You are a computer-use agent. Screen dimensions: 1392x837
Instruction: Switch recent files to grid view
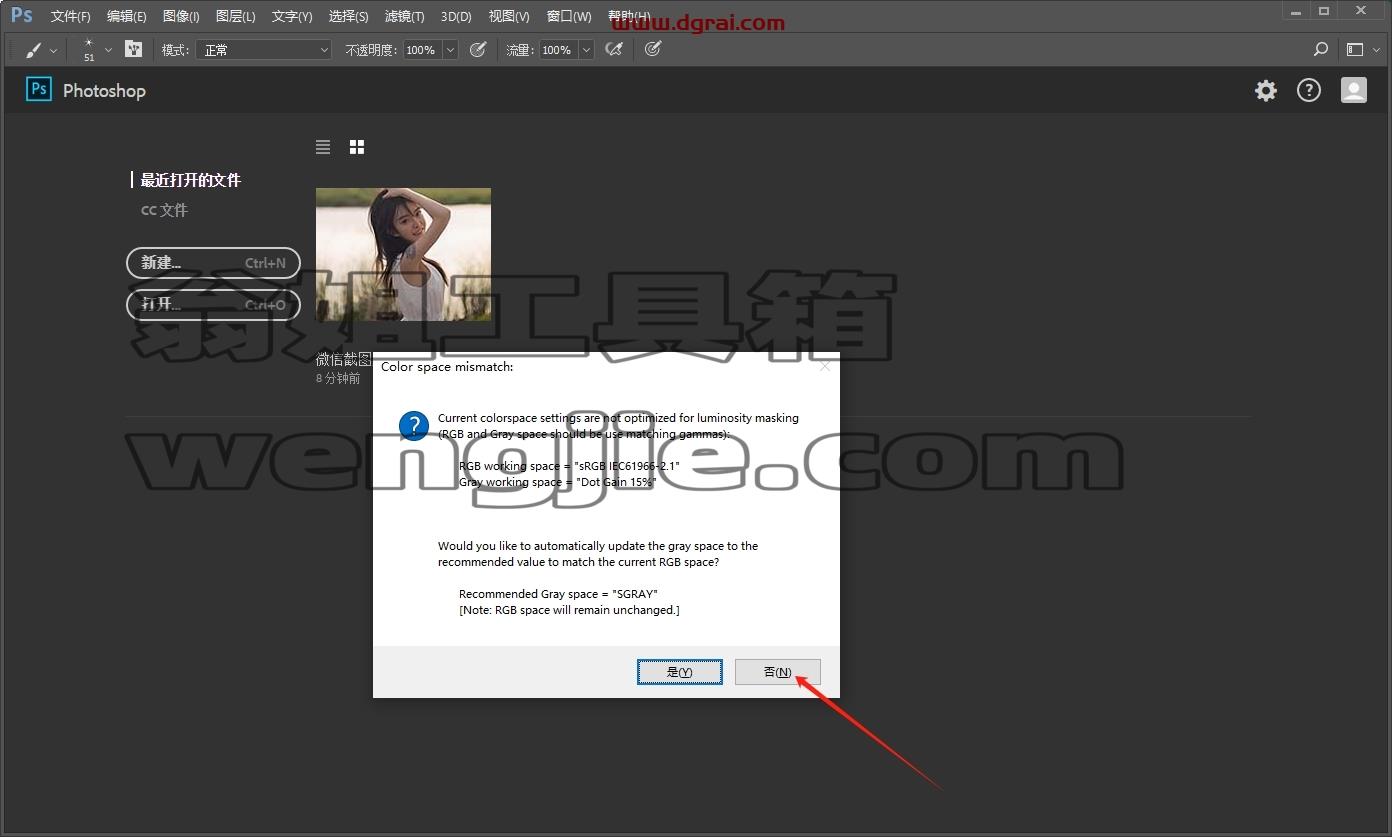357,147
